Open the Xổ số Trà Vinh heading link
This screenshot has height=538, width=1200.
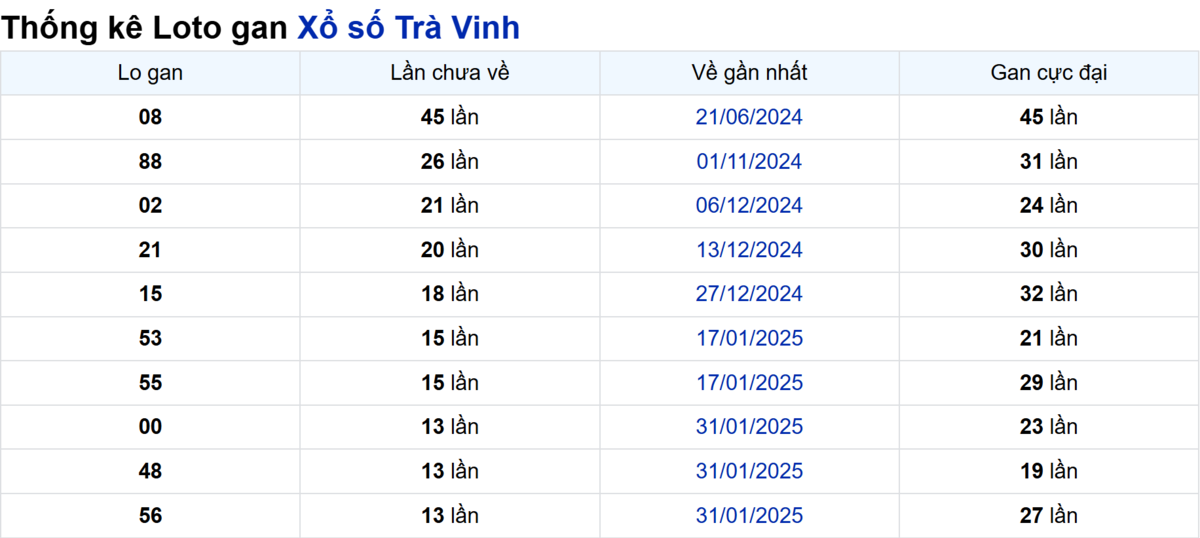coord(408,27)
